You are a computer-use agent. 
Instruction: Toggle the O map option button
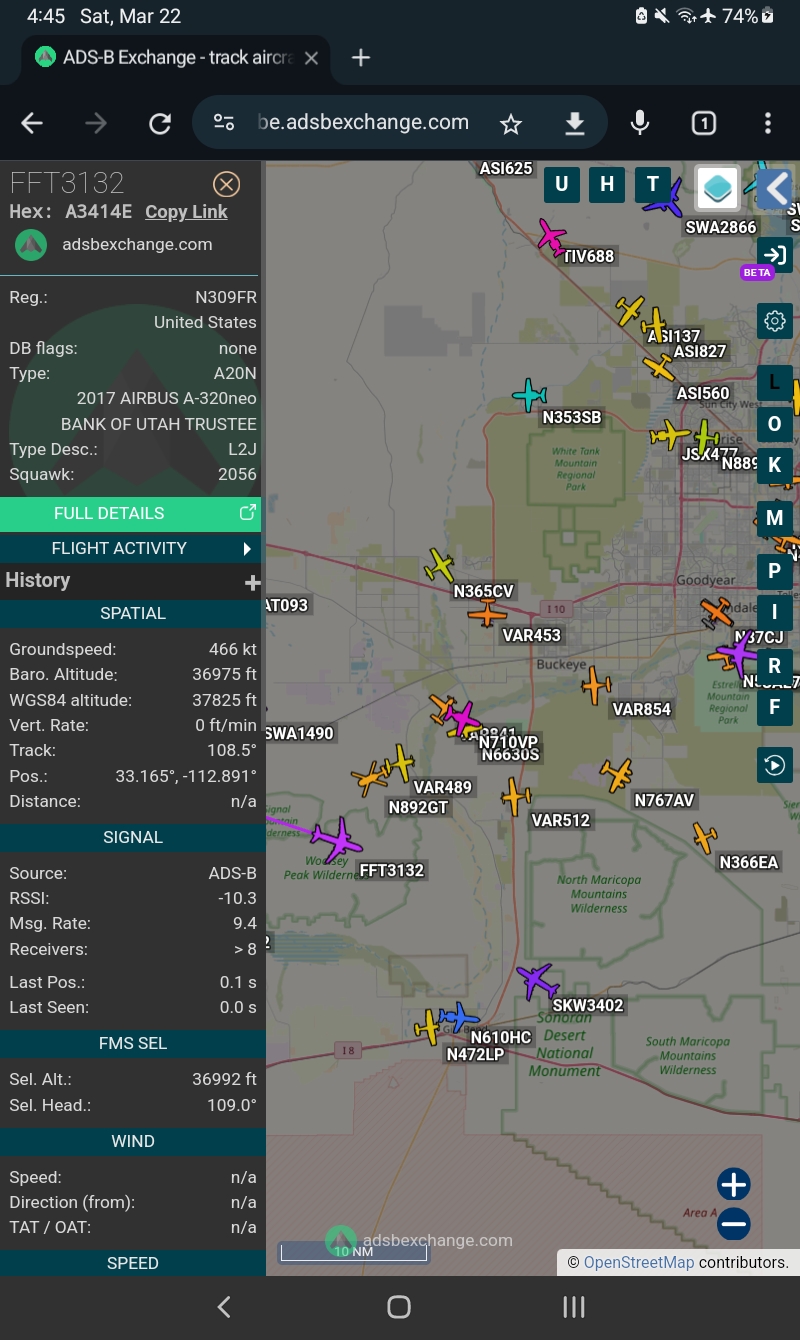(x=775, y=424)
